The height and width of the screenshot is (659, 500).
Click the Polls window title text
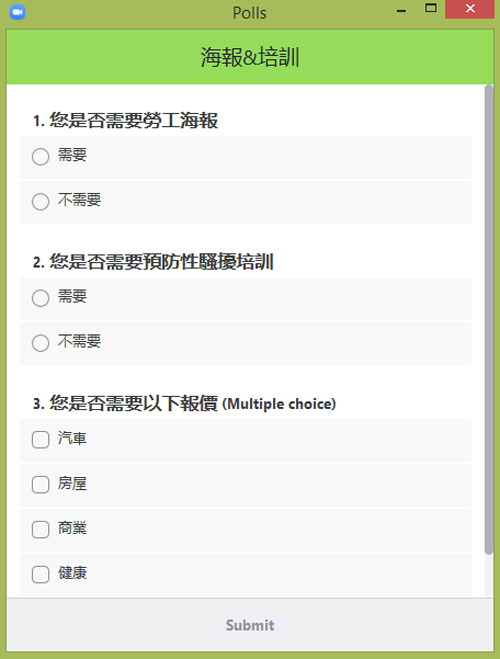[x=250, y=13]
